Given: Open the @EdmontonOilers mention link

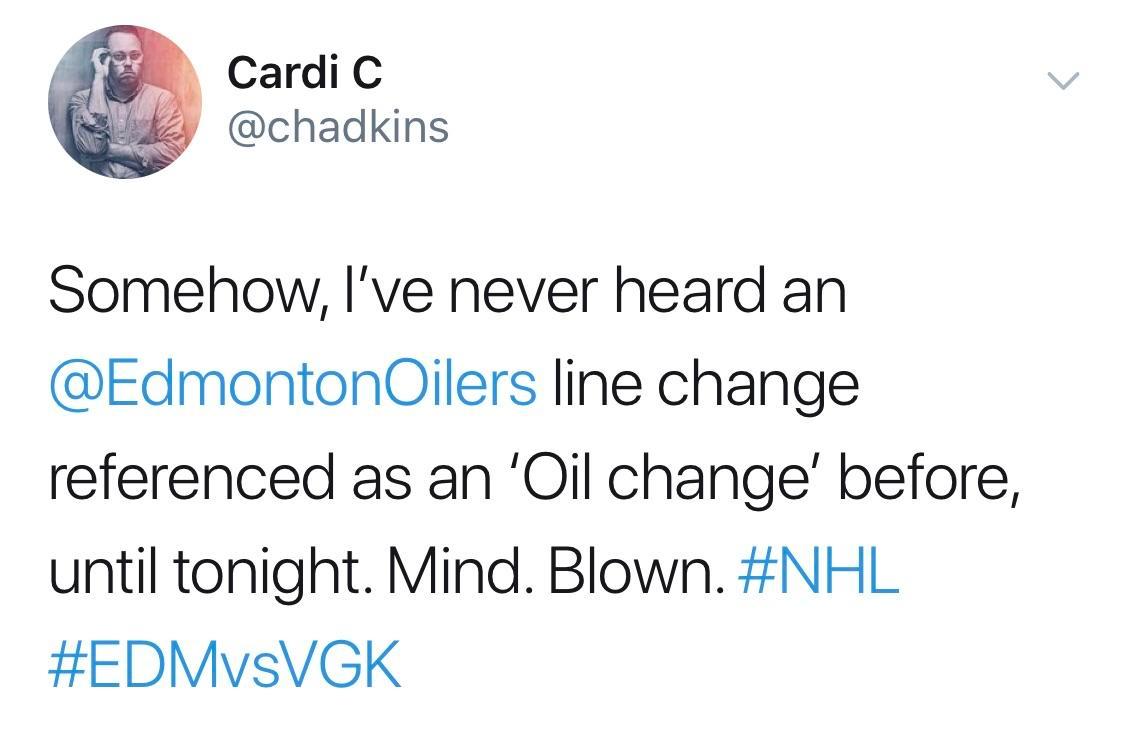Looking at the screenshot, I should [x=293, y=386].
